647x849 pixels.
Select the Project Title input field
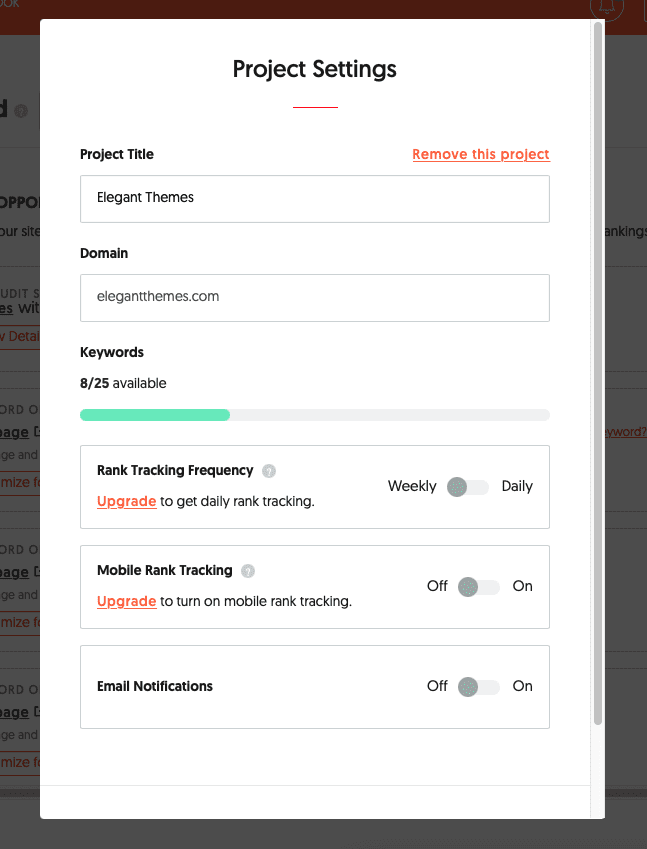tap(314, 199)
